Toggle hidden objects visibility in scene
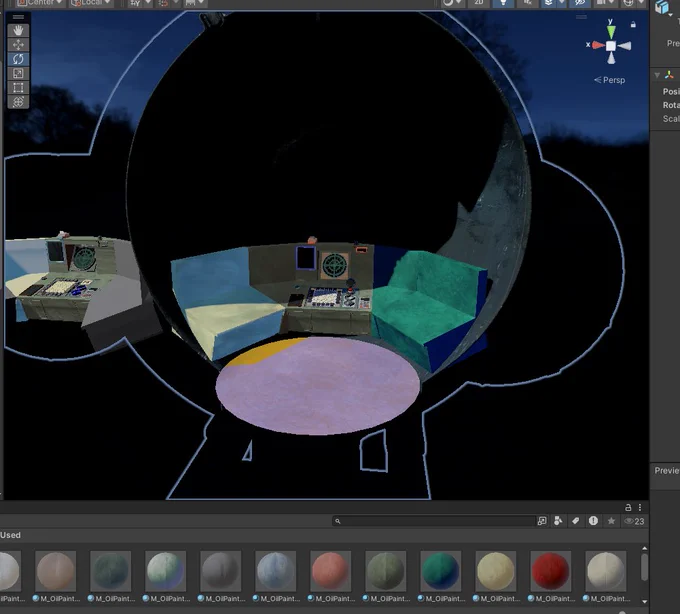Image resolution: width=680 pixels, height=614 pixels. (x=580, y=3)
